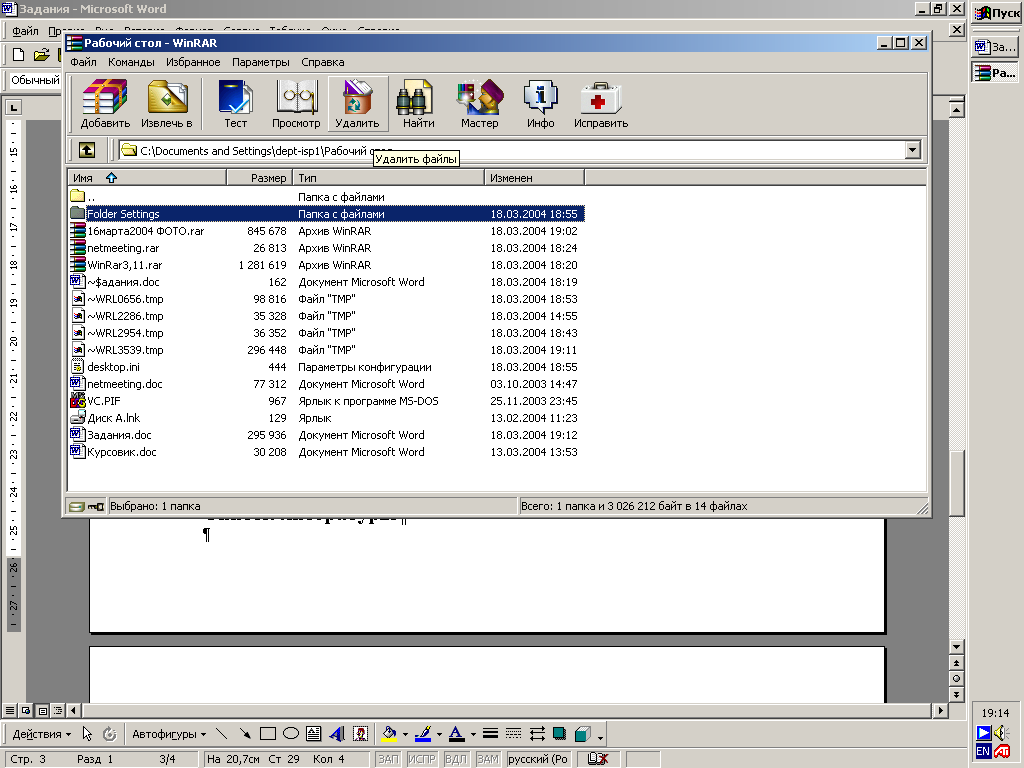Click the Arrow Style icon
This screenshot has width=1024, height=768.
click(537, 734)
